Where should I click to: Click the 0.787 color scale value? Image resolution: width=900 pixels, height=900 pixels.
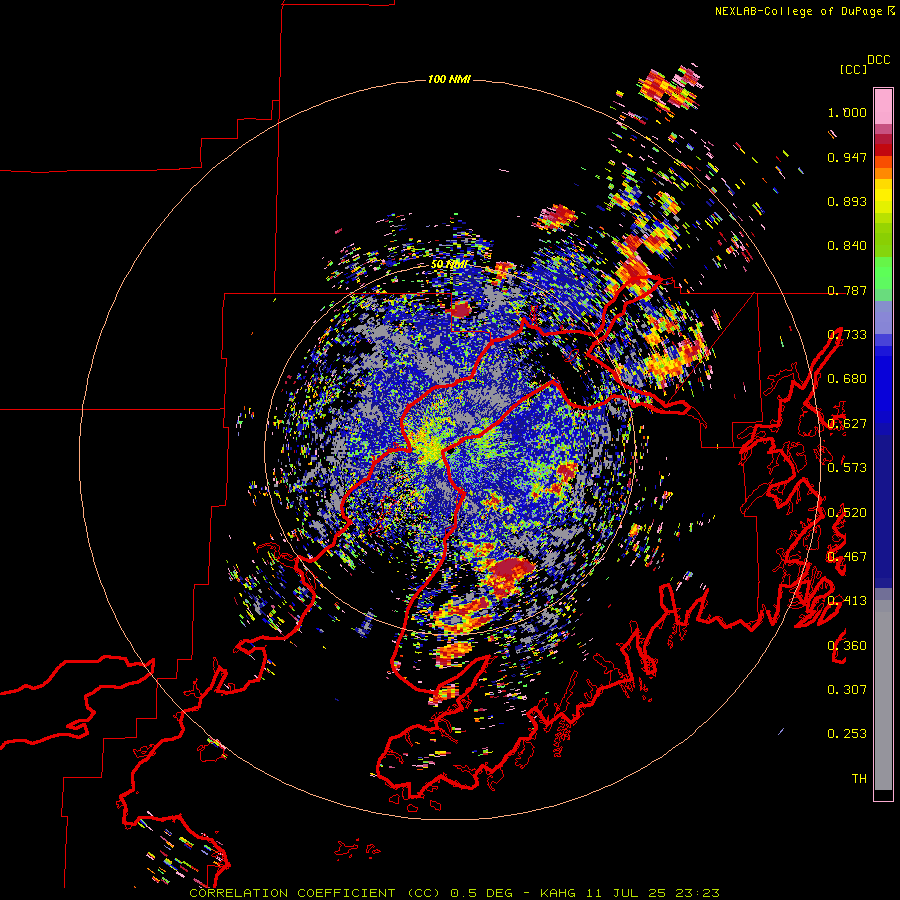pos(847,290)
